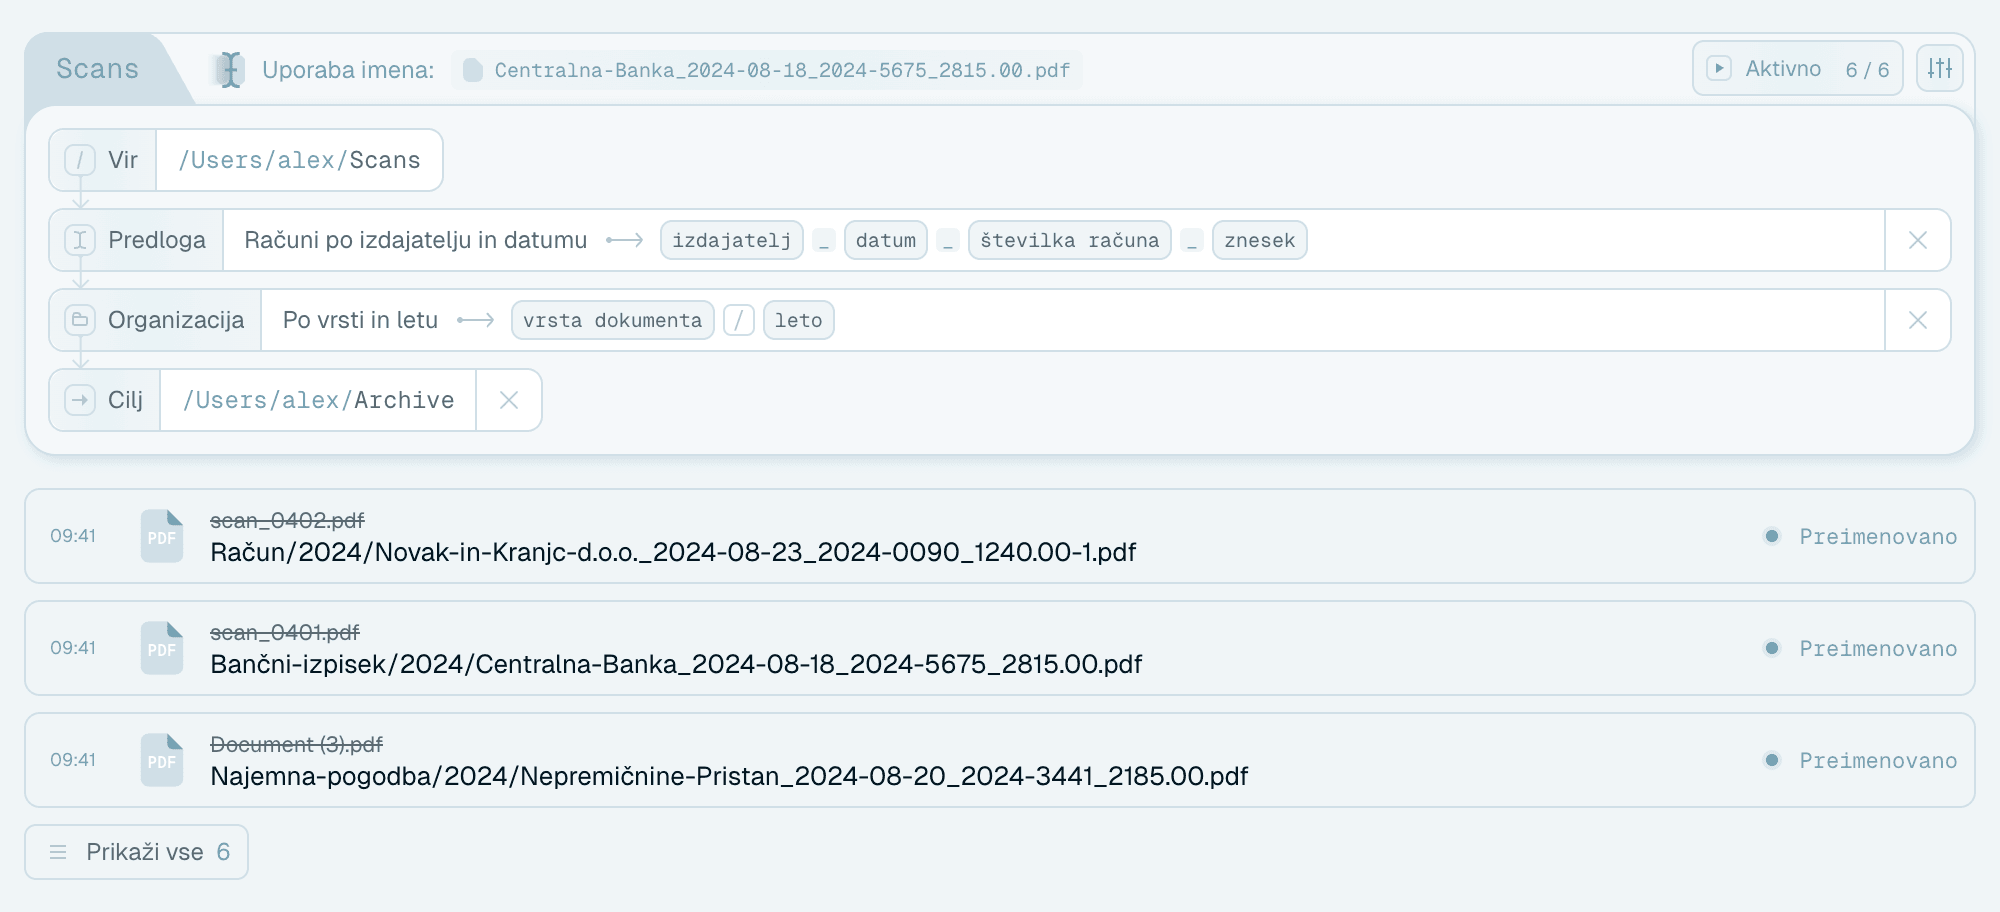Select the vrsta dokumenta token
This screenshot has width=2000, height=912.
(x=612, y=320)
